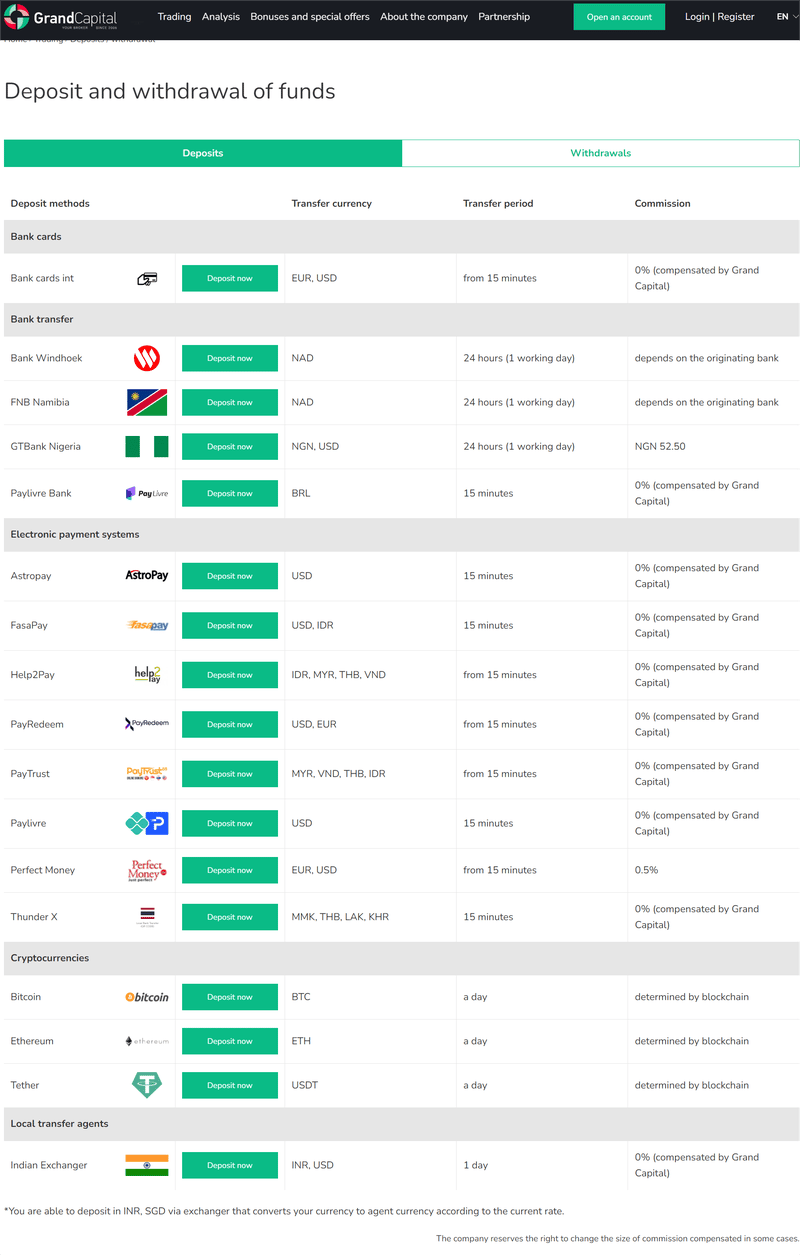Click the Bitcoin logo

[147, 997]
